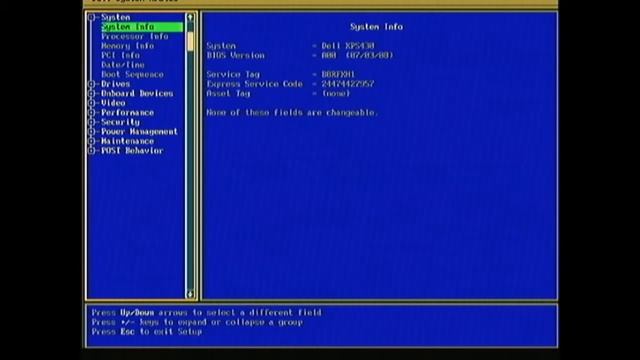Click the menu scrollbar down arrow

190,294
